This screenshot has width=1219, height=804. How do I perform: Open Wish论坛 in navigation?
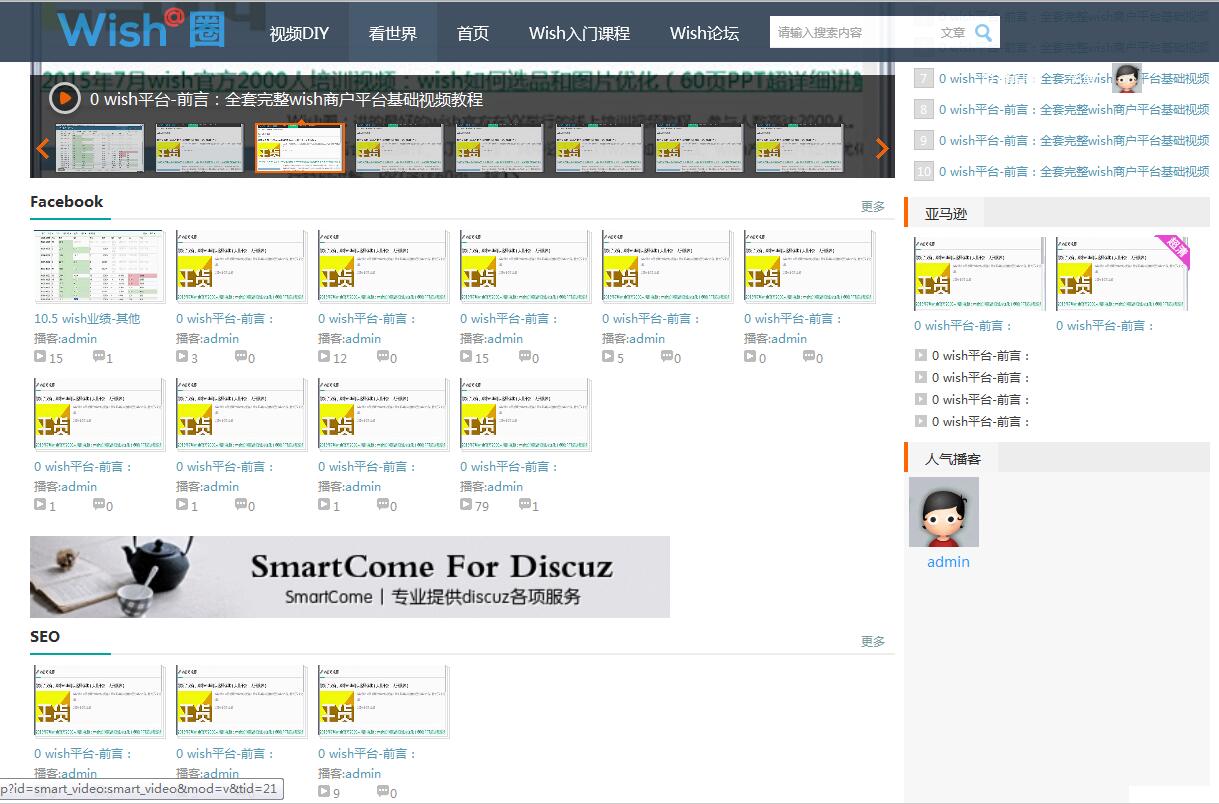coord(705,33)
